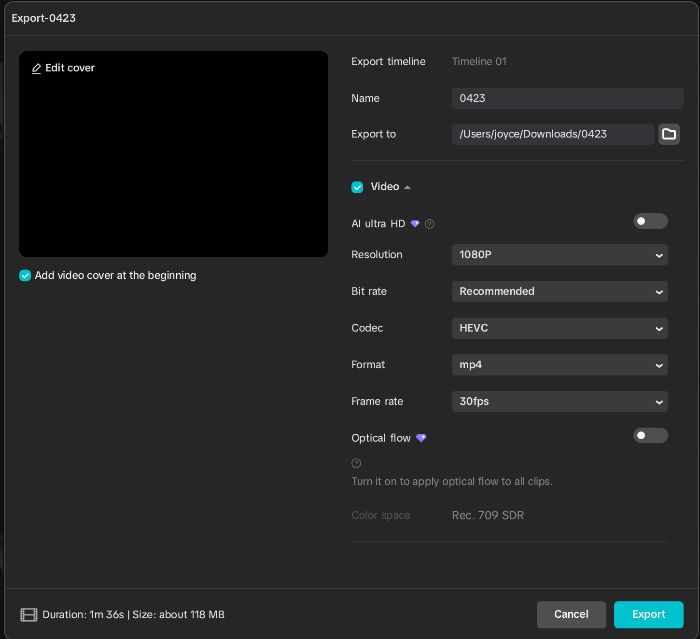Viewport: 700px width, 639px height.
Task: Click the pencil icon on Edit cover
Action: pyautogui.click(x=37, y=68)
